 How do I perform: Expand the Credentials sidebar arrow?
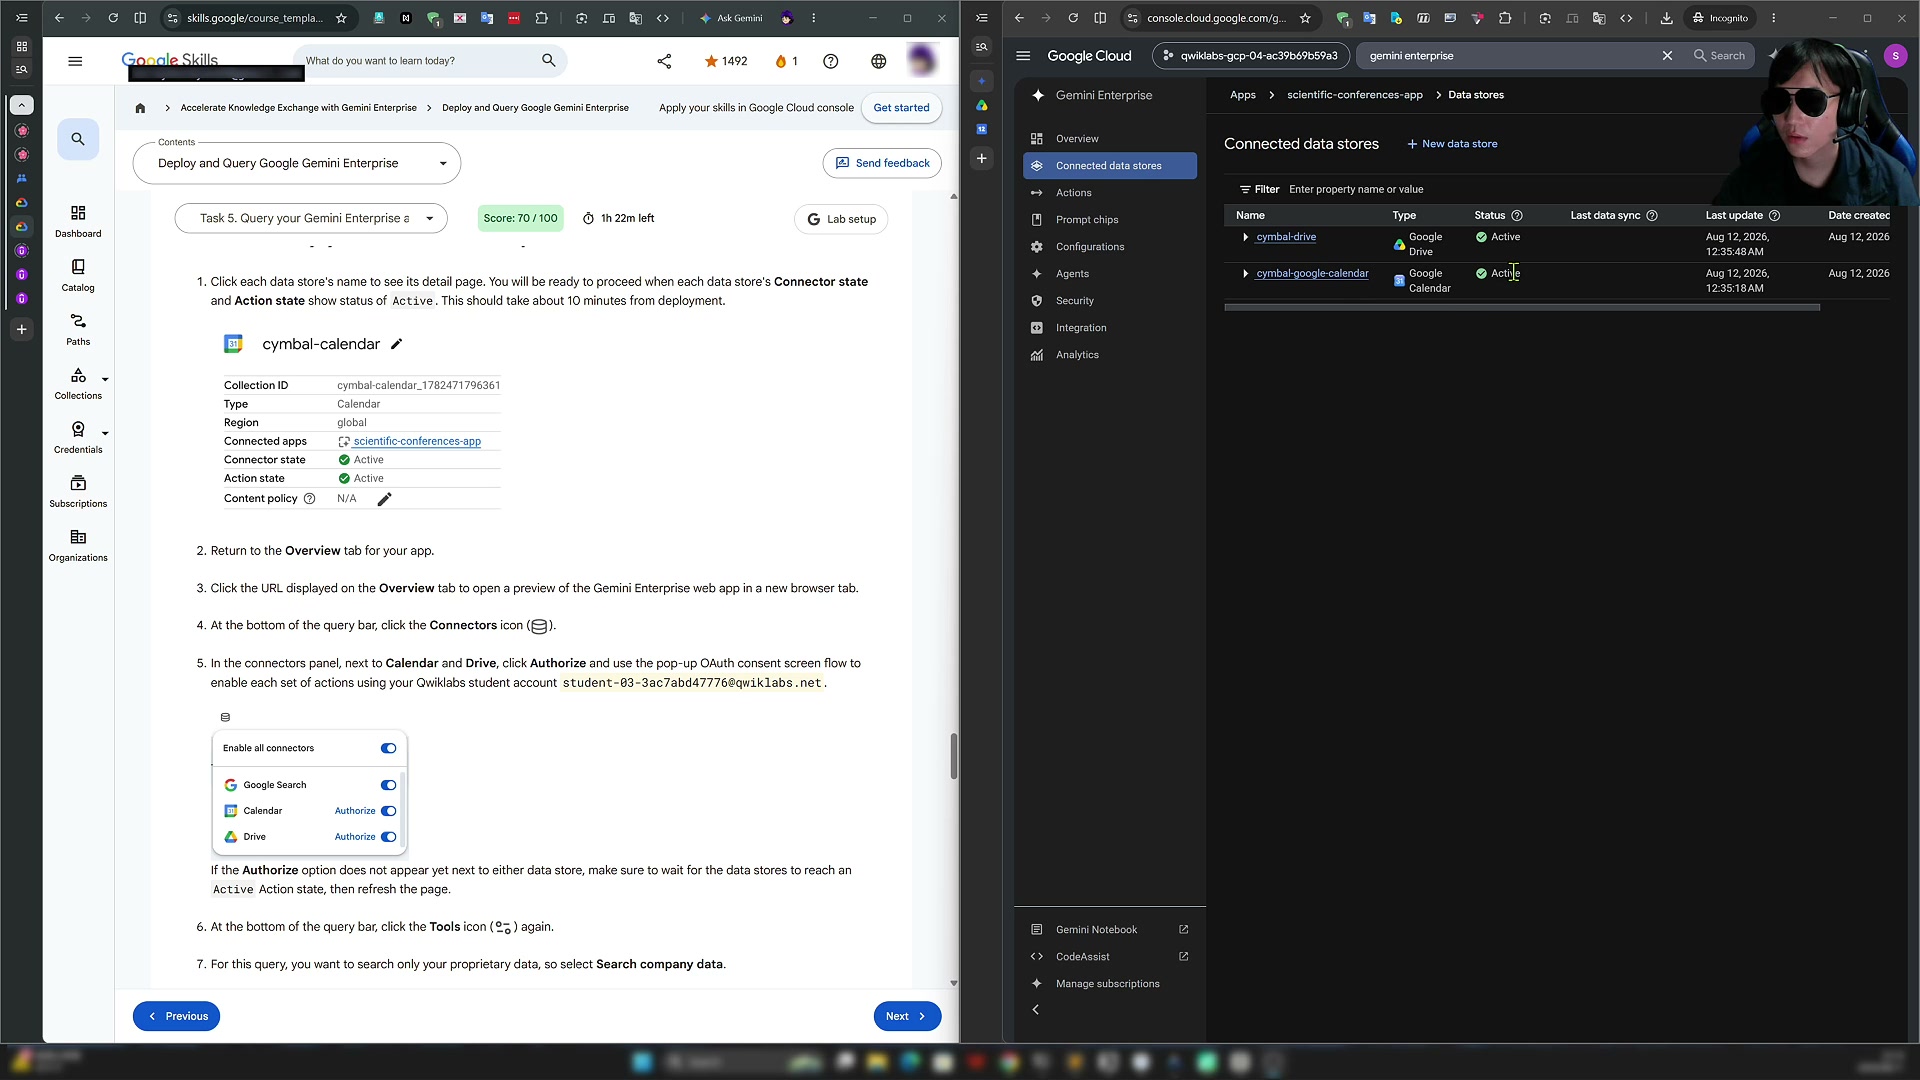(x=105, y=434)
